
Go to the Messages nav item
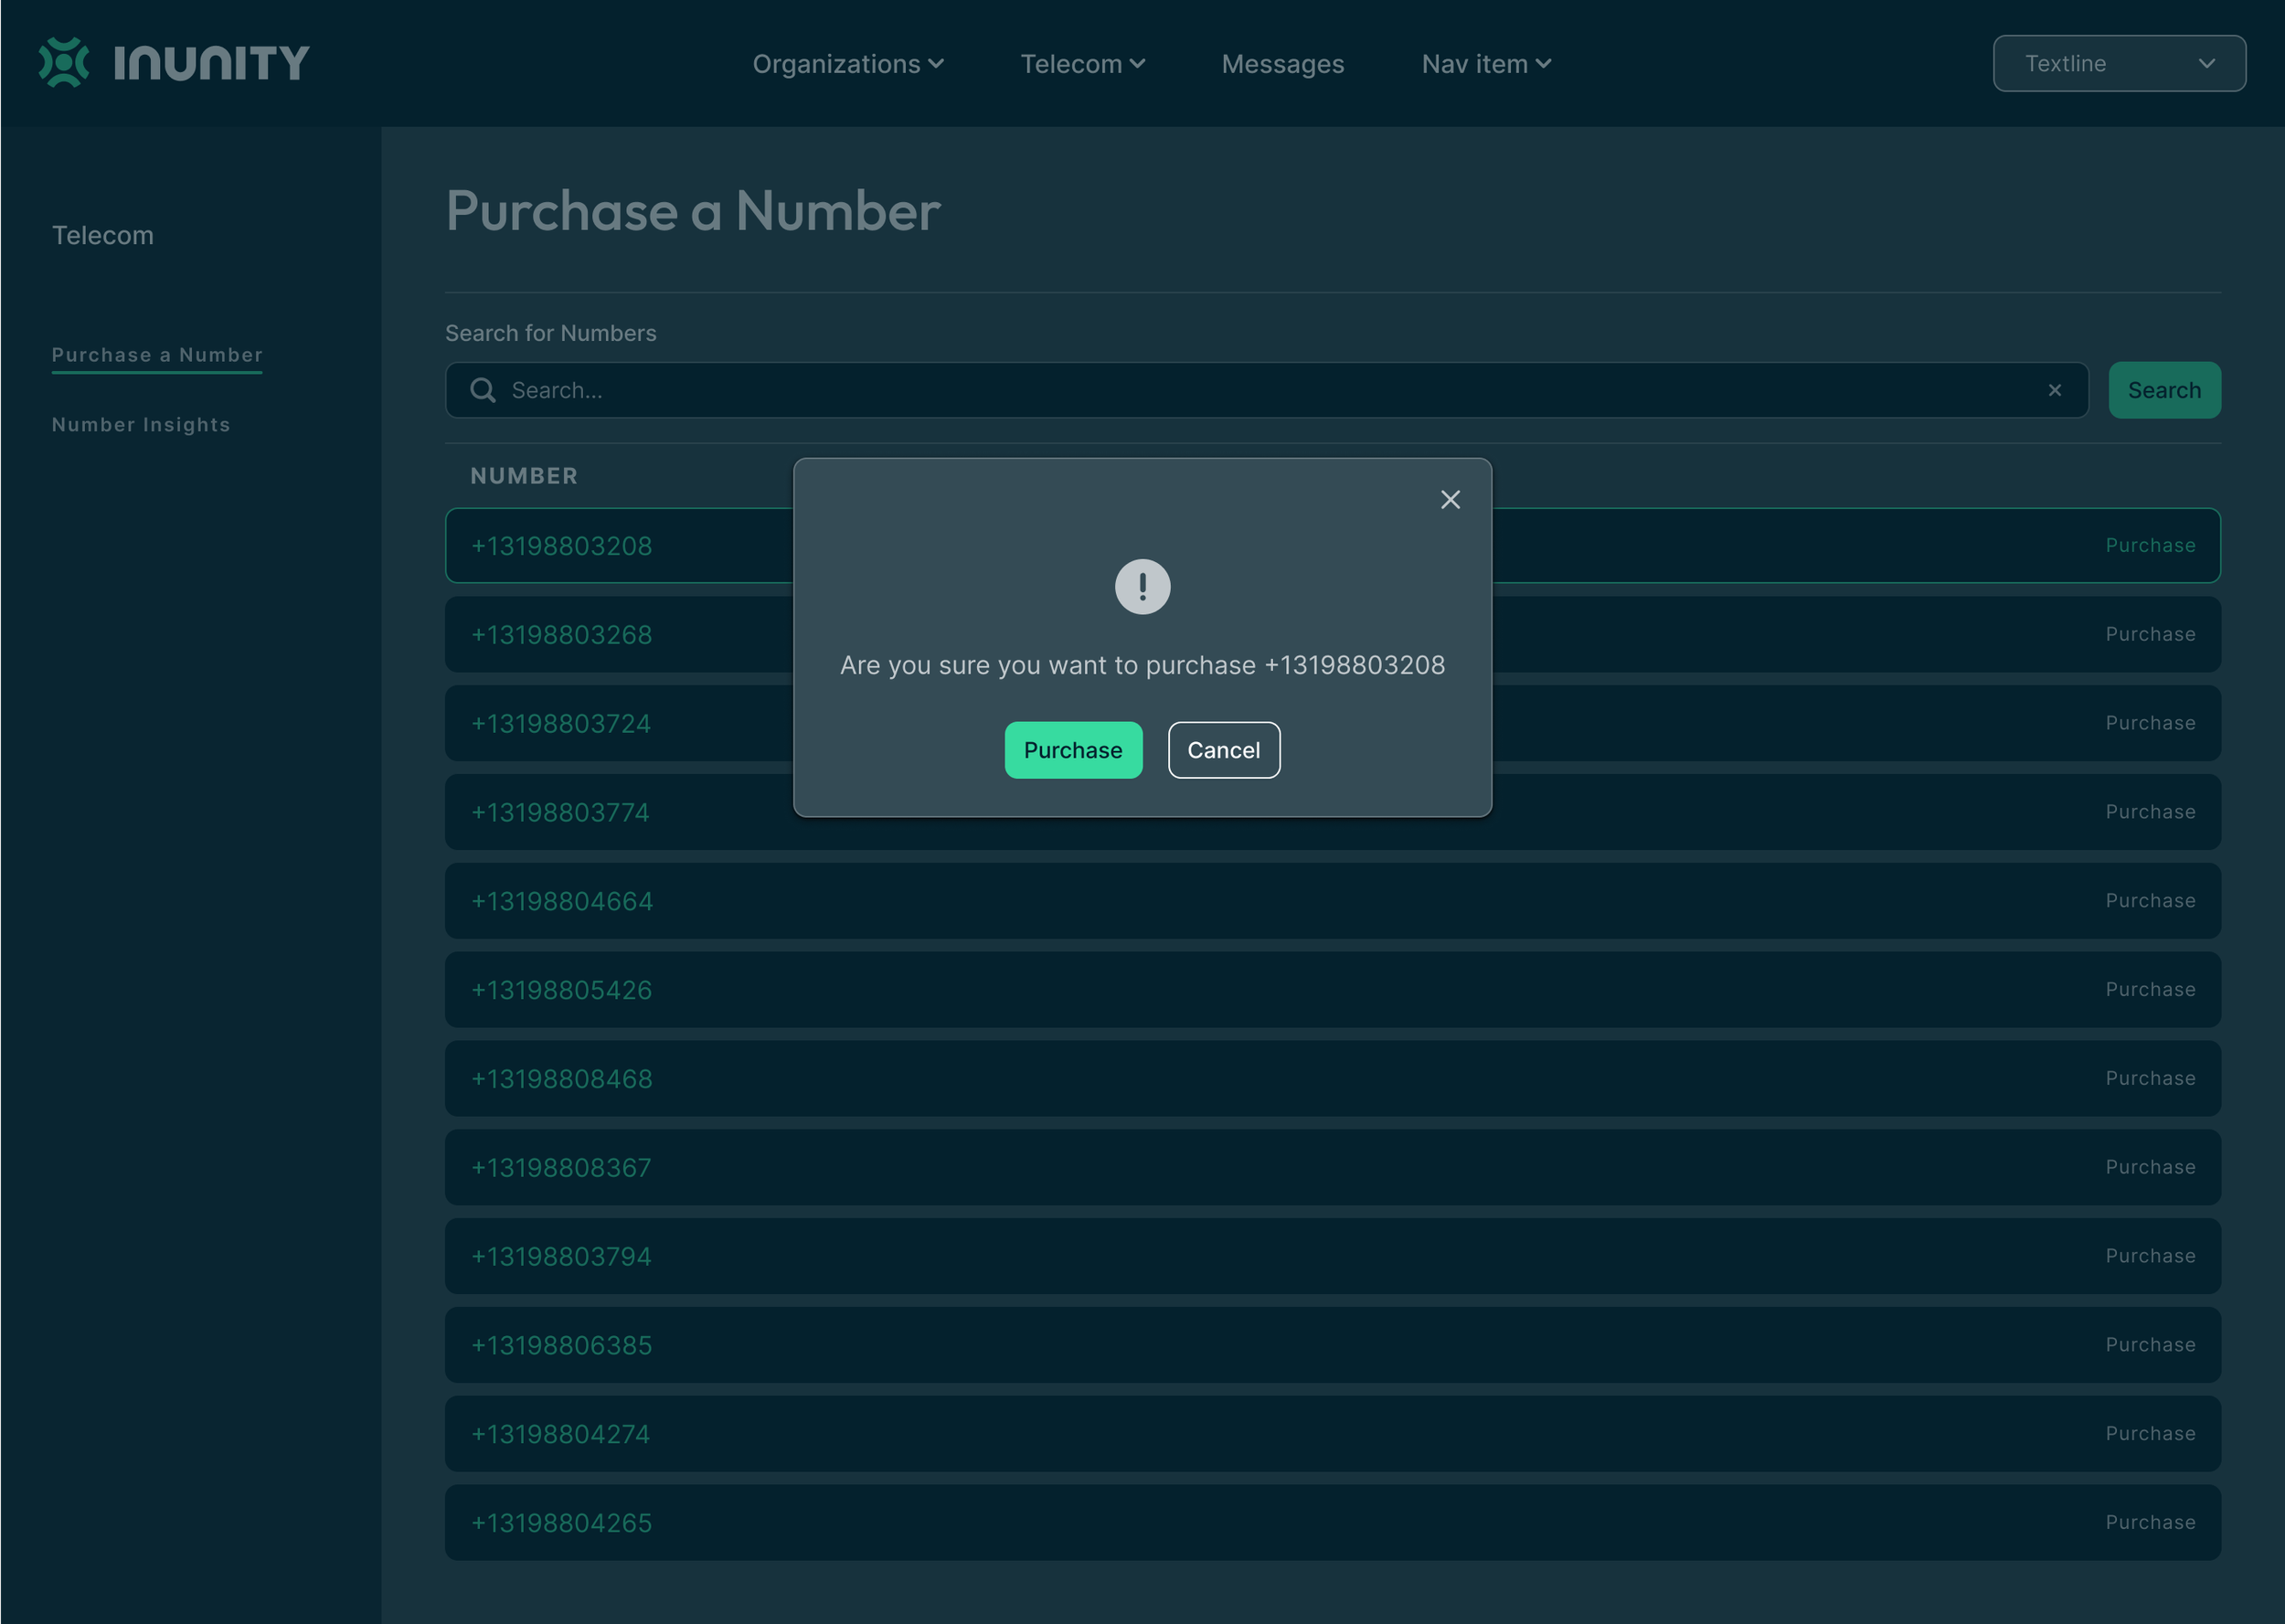pos(1282,64)
